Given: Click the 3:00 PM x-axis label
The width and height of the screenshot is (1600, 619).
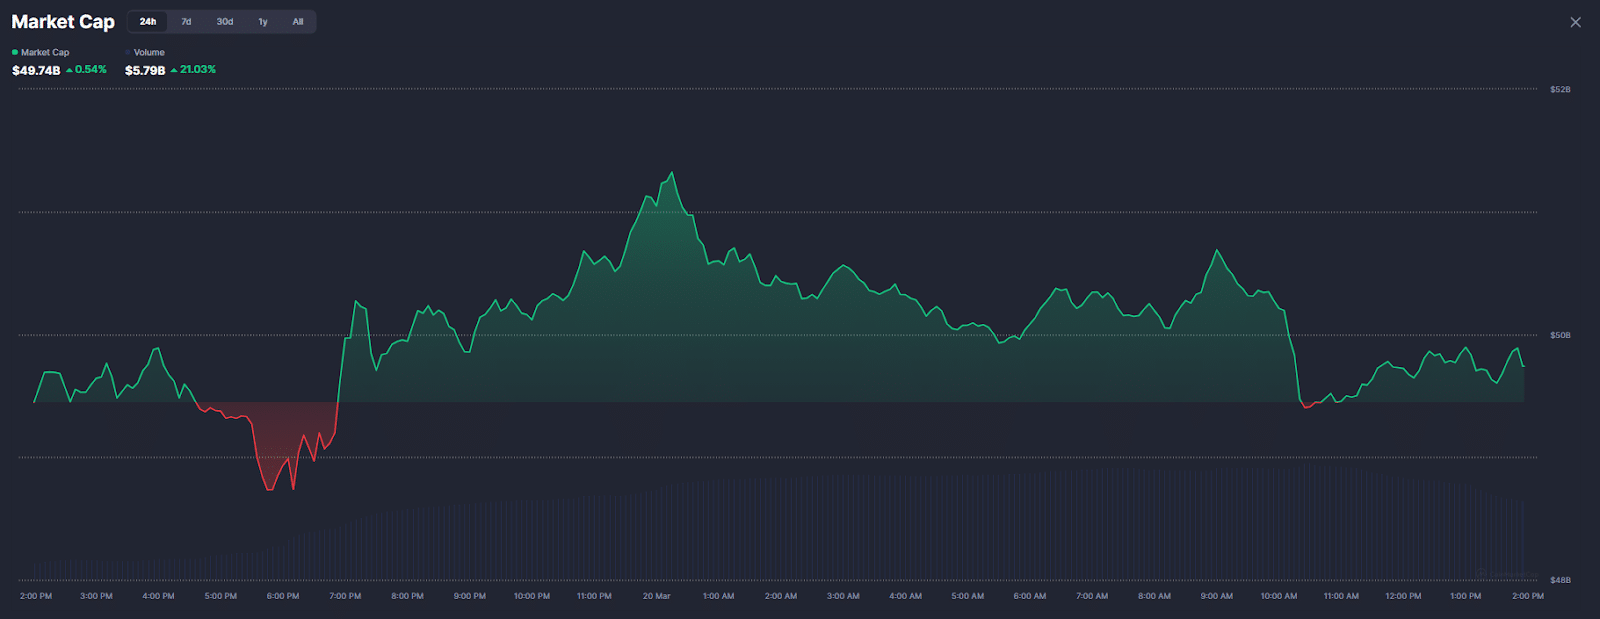Looking at the screenshot, I should [96, 596].
